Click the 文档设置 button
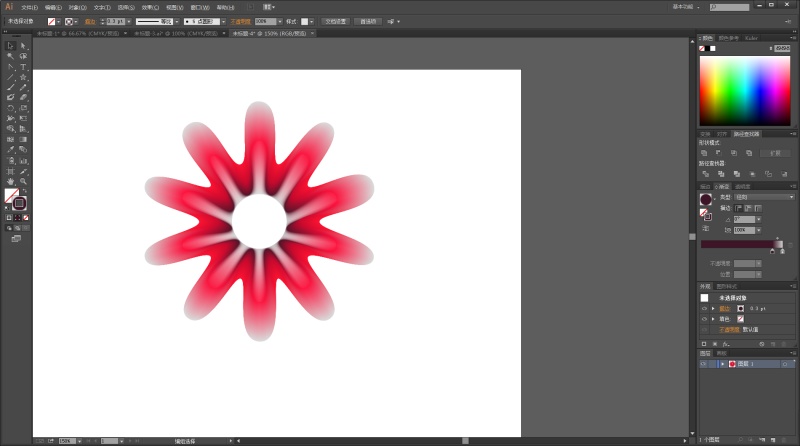 (x=335, y=20)
